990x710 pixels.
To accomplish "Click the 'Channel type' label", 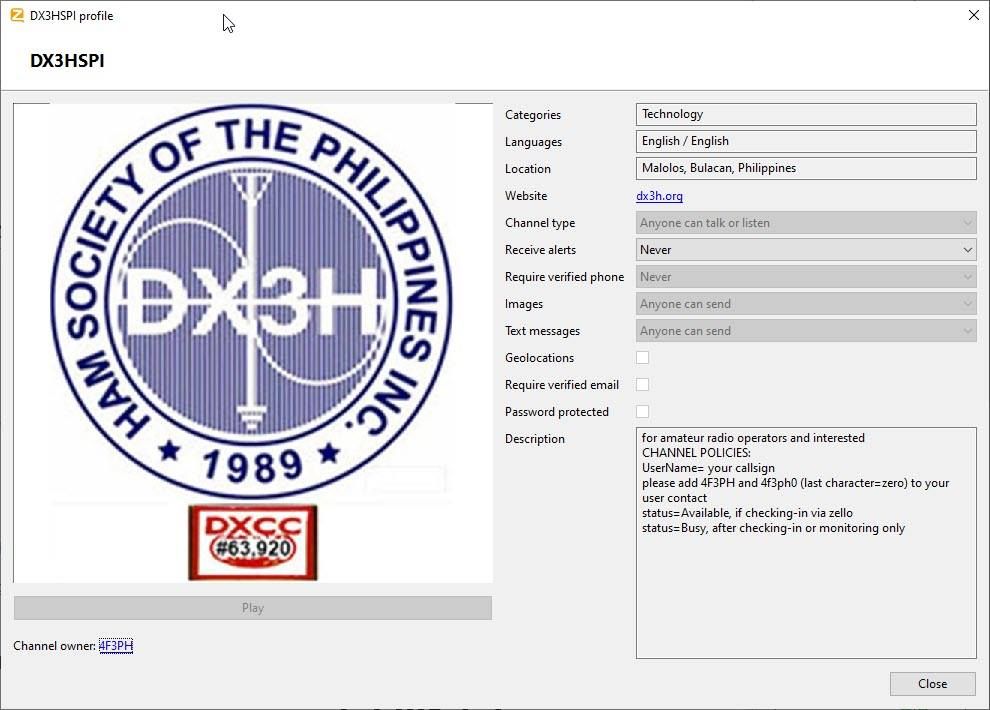I will (540, 223).
